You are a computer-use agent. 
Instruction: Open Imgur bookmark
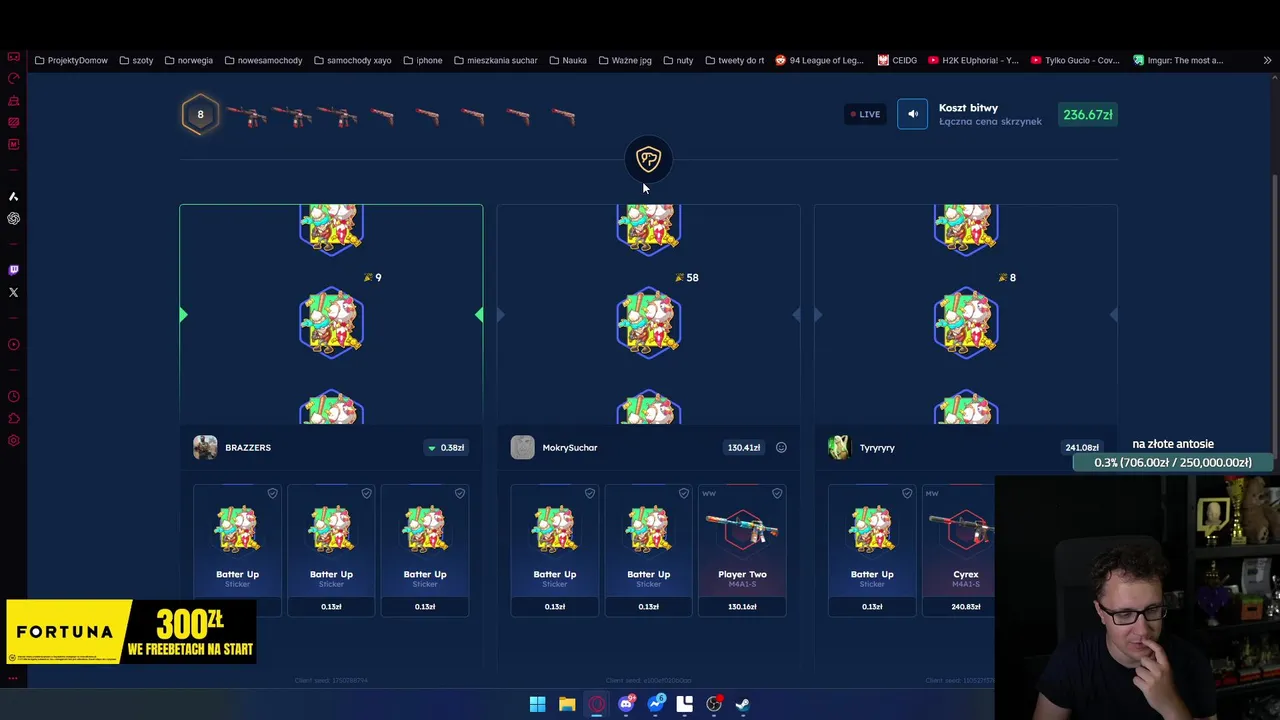pos(1178,60)
